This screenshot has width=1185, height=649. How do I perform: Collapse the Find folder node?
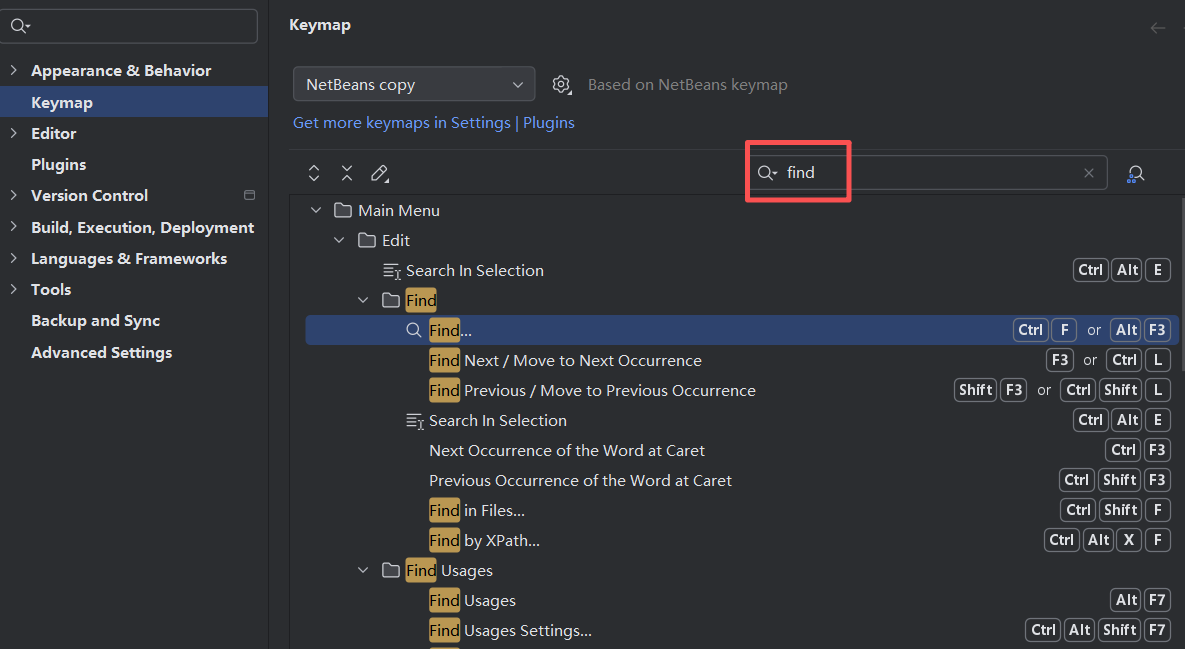pyautogui.click(x=363, y=300)
